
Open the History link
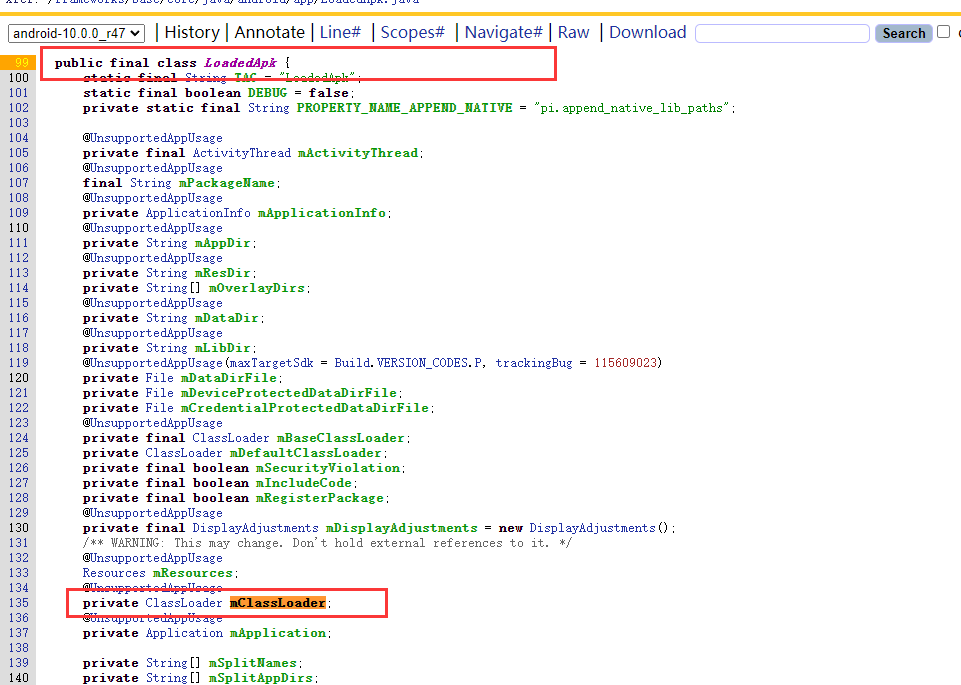[x=192, y=32]
